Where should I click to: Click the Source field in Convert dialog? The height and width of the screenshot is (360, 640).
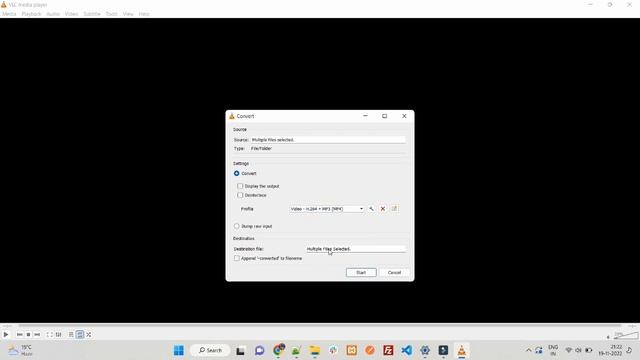pos(328,140)
